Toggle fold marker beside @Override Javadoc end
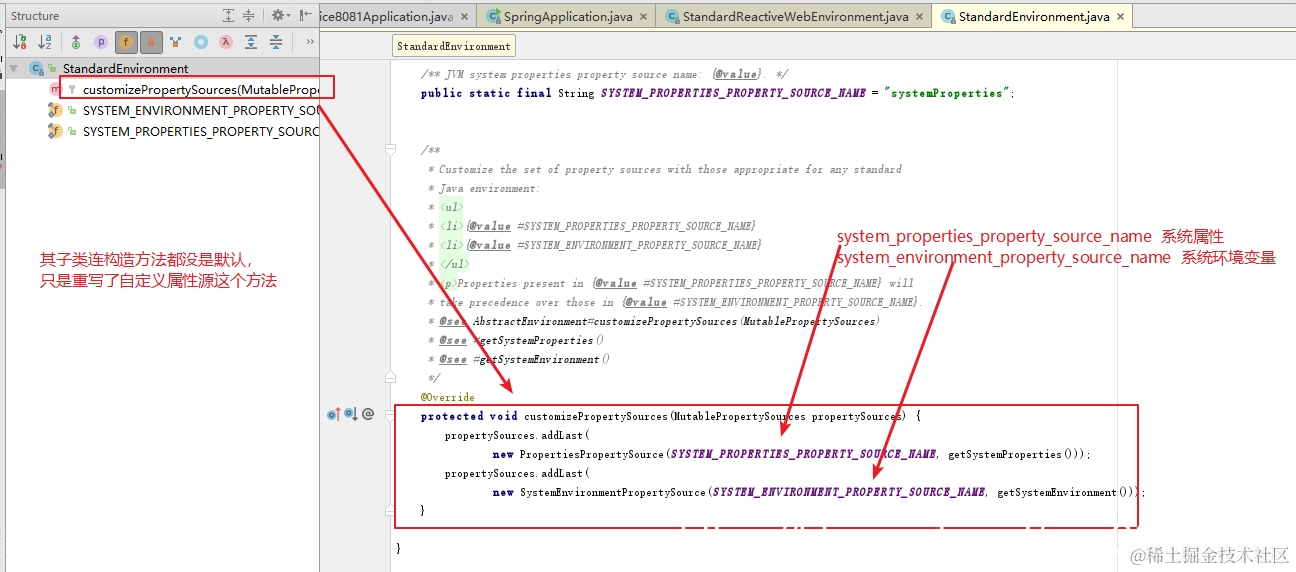This screenshot has height=572, width=1296. [x=391, y=378]
